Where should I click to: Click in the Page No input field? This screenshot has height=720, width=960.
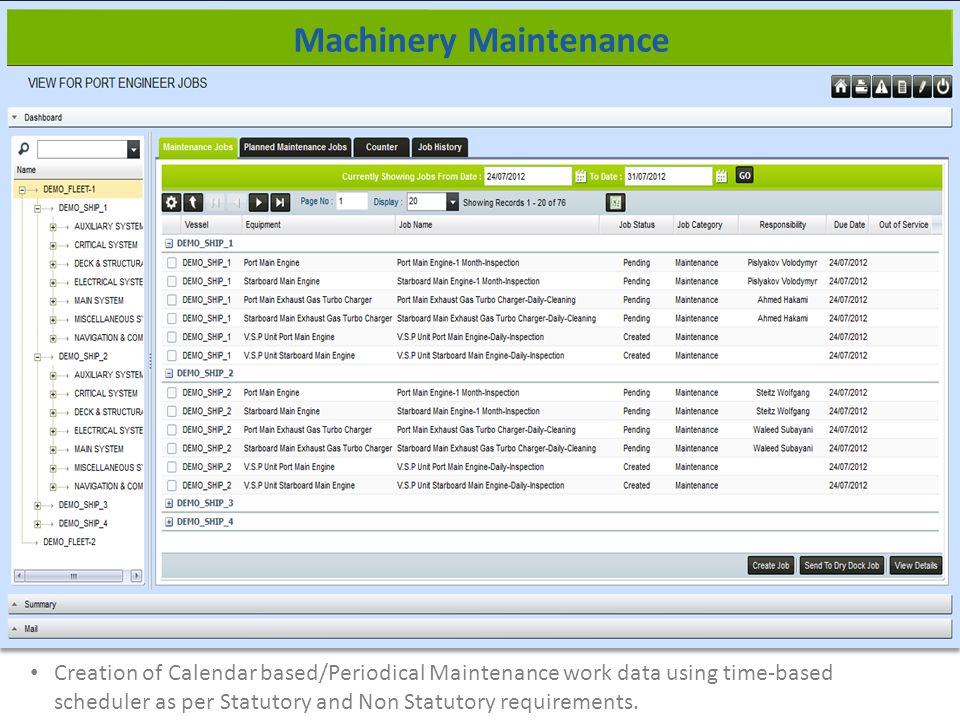tap(351, 201)
